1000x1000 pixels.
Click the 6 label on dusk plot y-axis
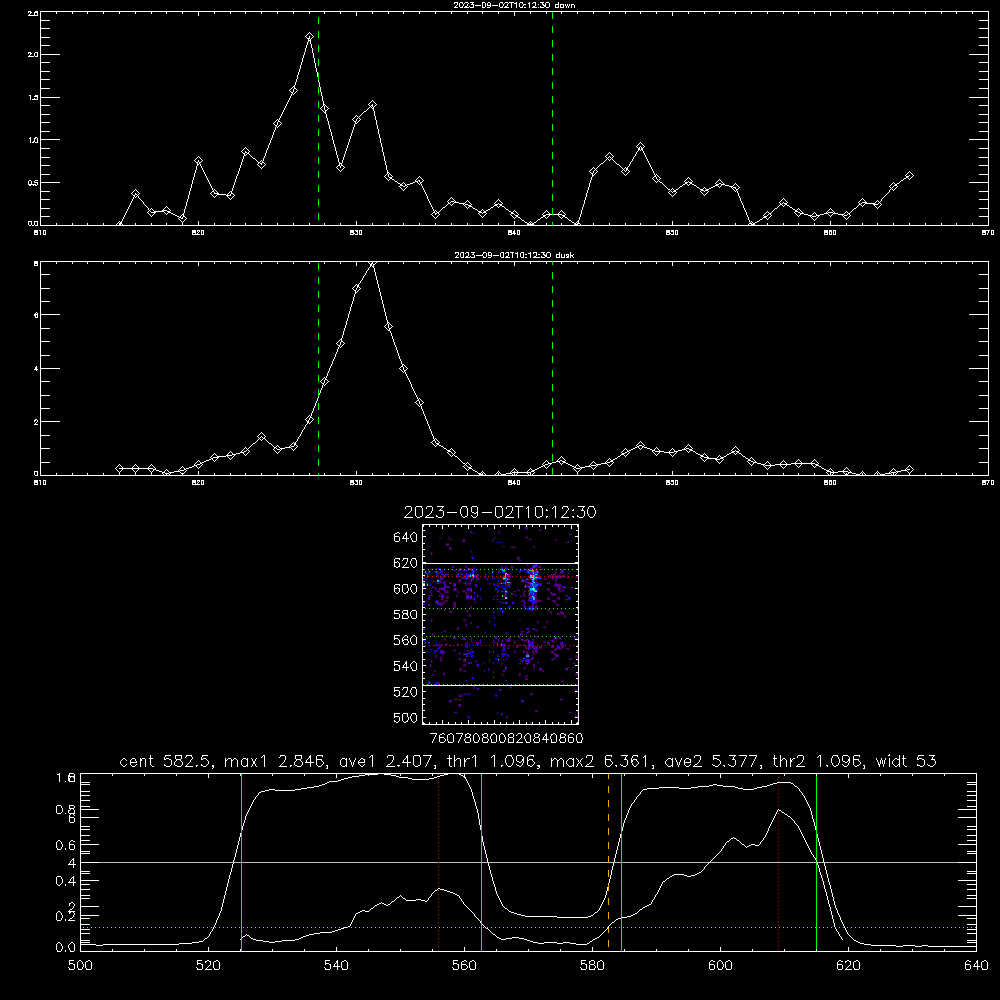pos(36,315)
